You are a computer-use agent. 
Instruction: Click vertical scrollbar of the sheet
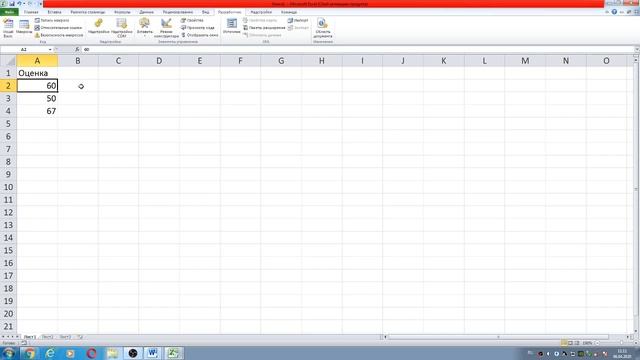point(636,190)
